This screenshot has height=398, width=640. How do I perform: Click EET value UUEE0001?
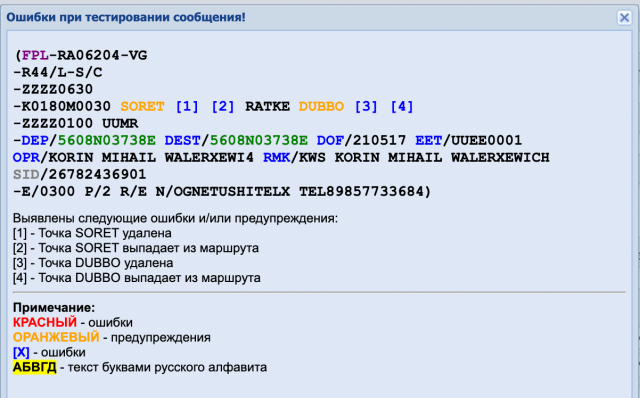pyautogui.click(x=487, y=140)
